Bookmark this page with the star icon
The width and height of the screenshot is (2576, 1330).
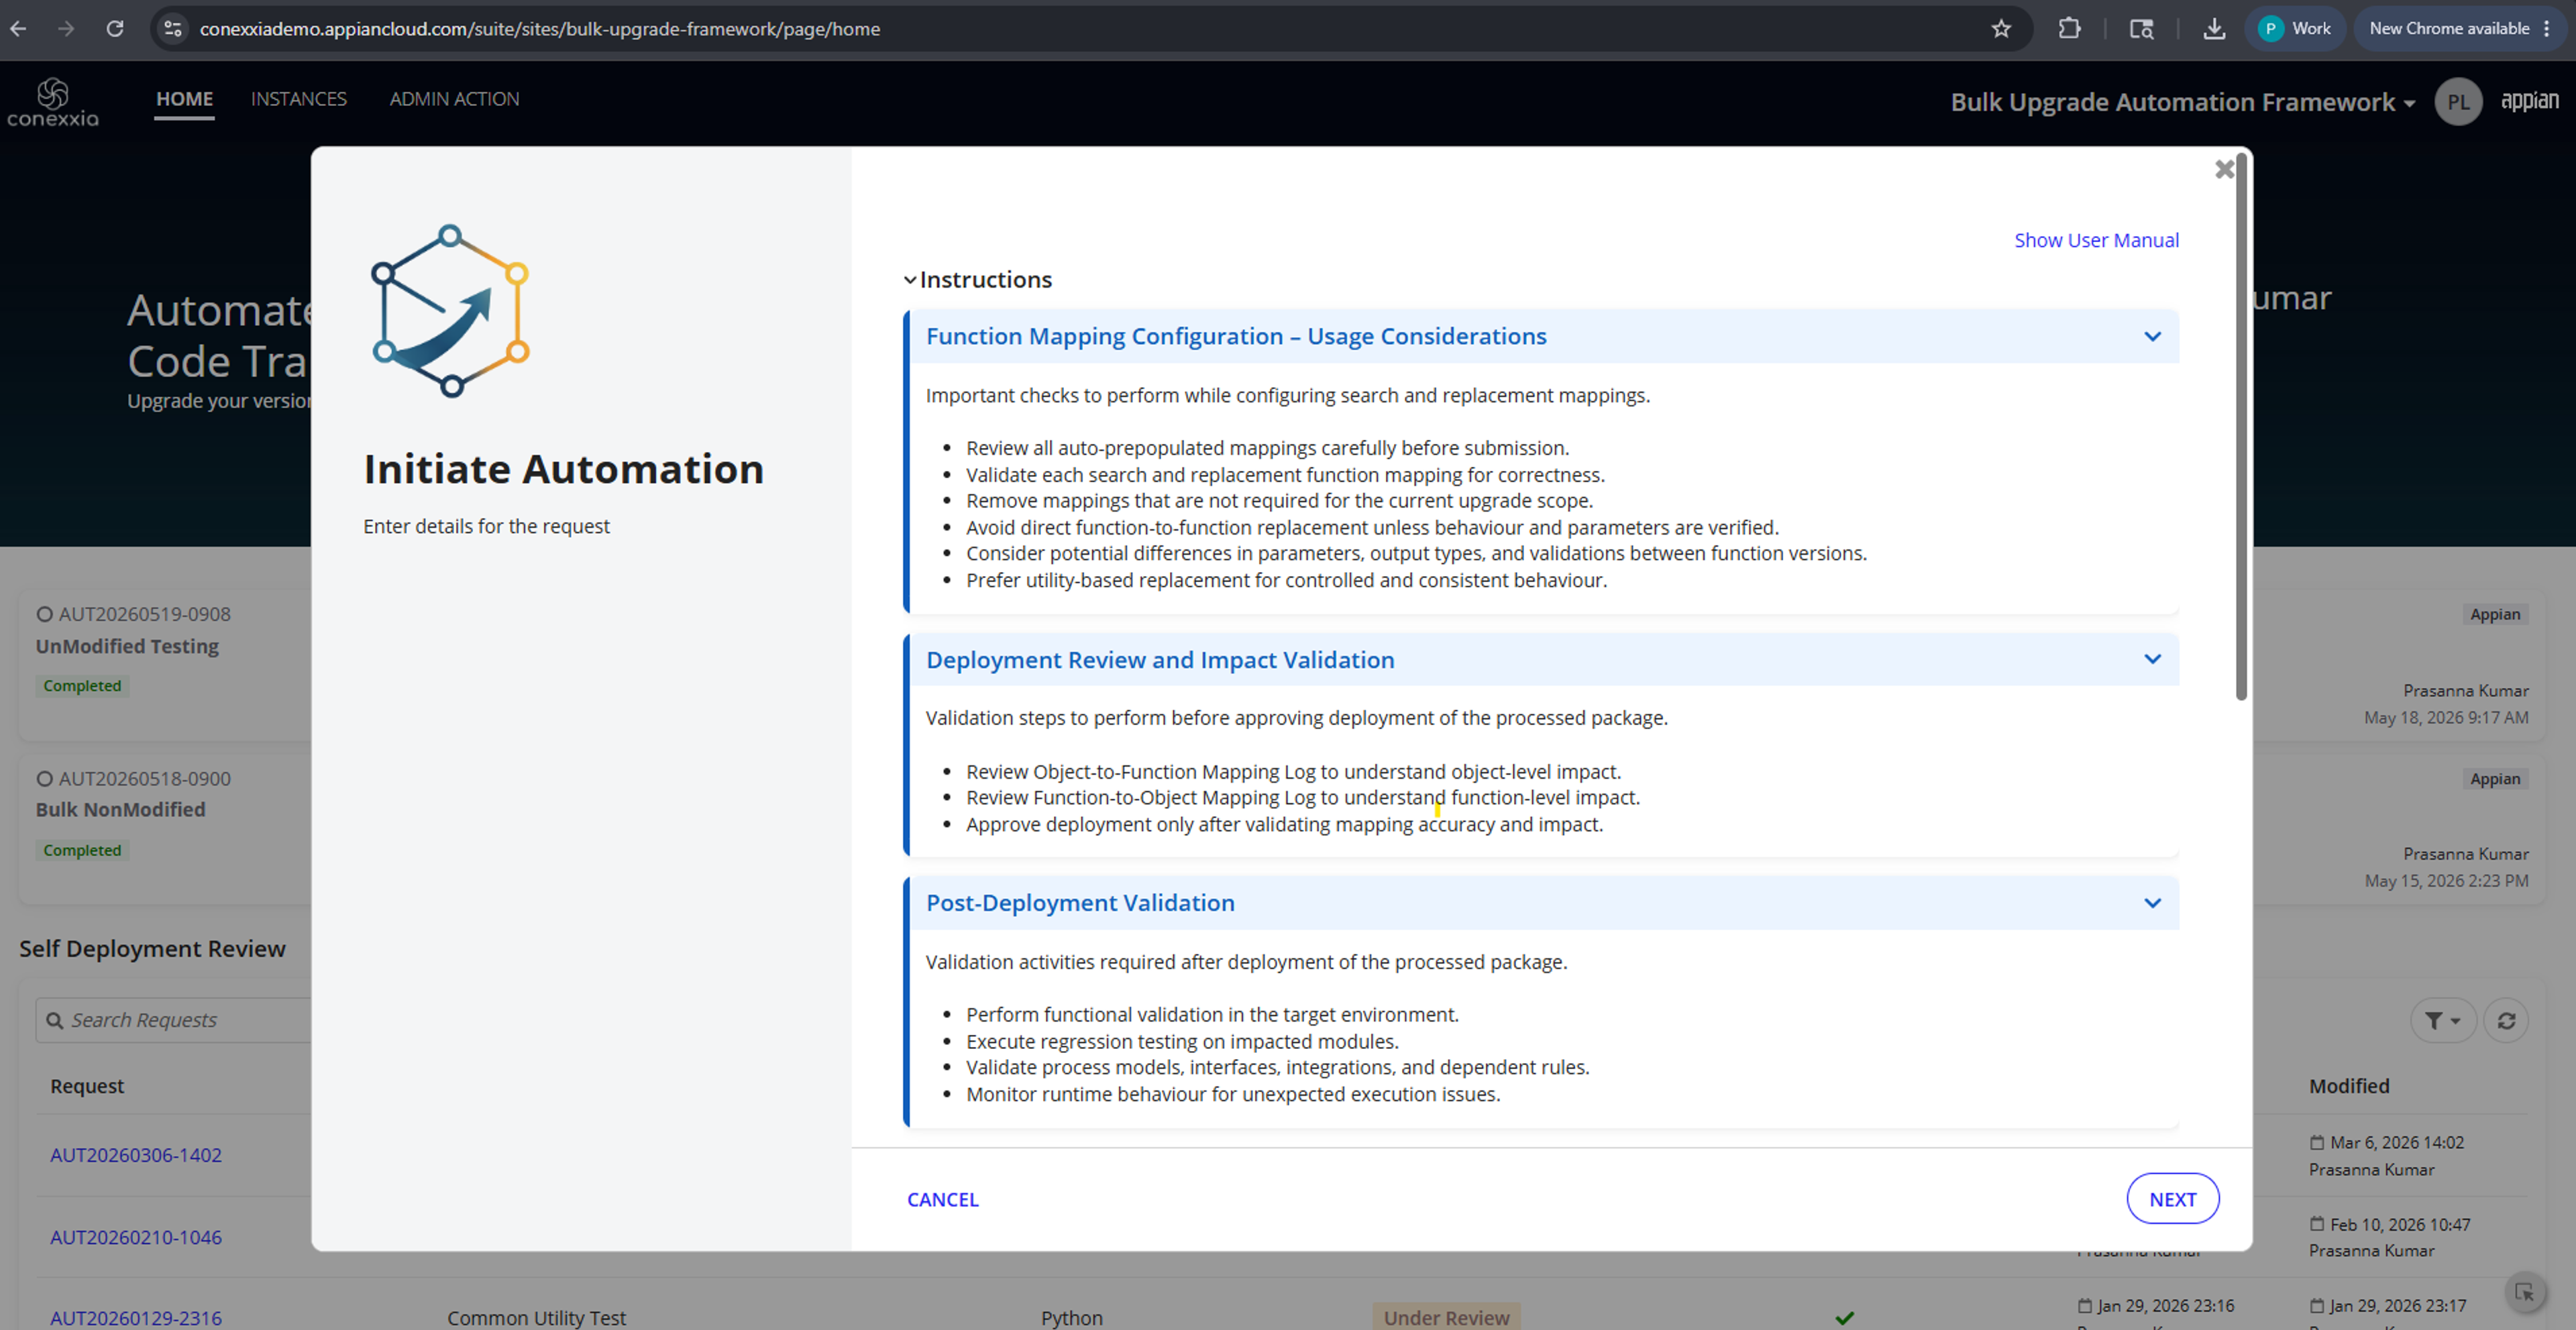point(2001,29)
